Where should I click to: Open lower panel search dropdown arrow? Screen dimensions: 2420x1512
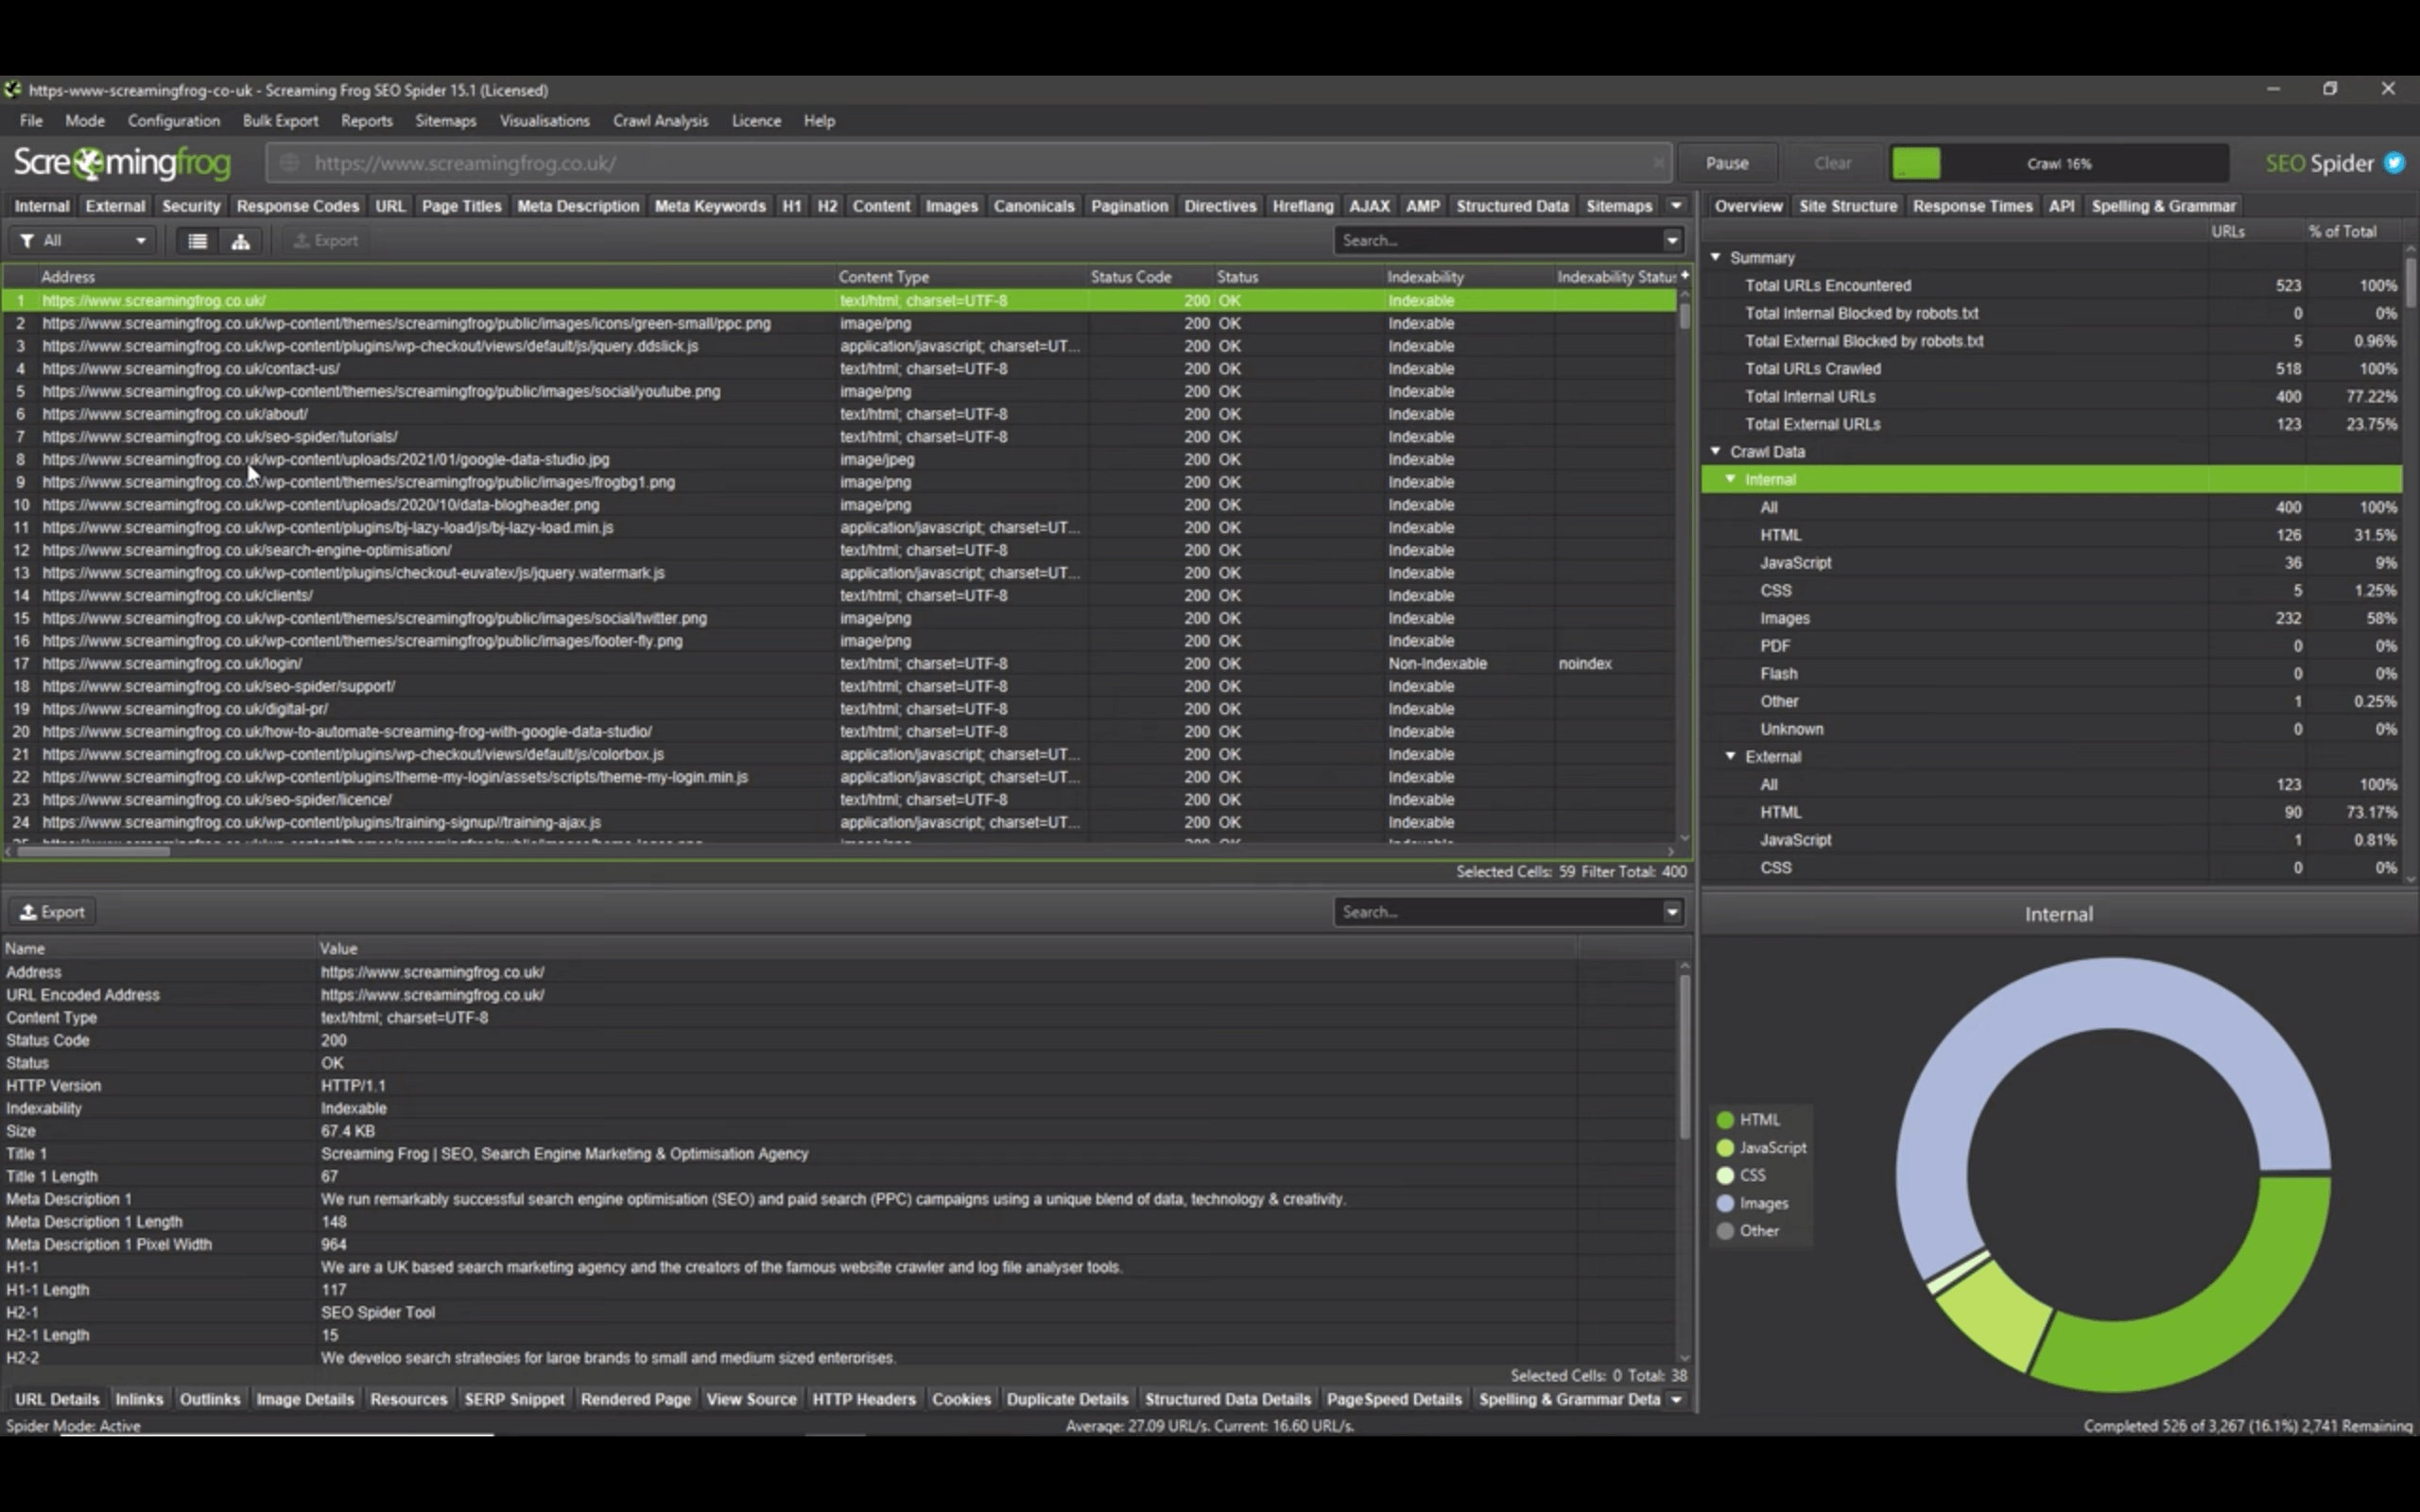pos(1672,911)
